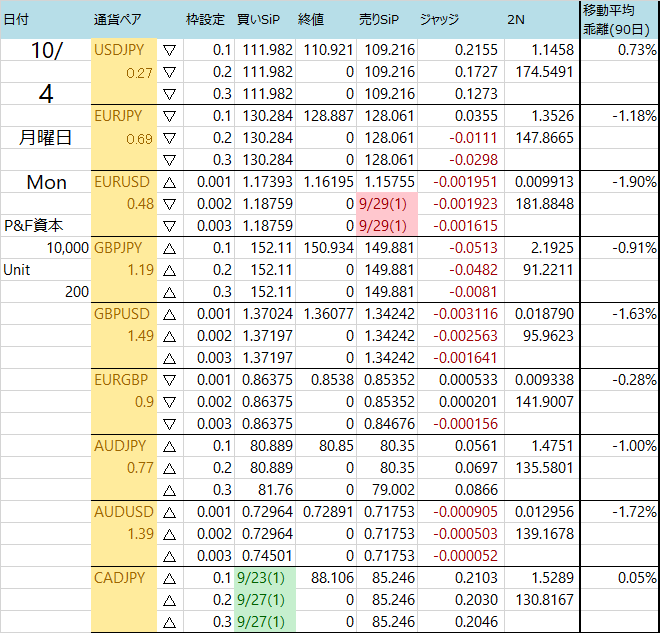Select the 月曜日 weekday cell
This screenshot has height=633, width=660.
coord(45,138)
